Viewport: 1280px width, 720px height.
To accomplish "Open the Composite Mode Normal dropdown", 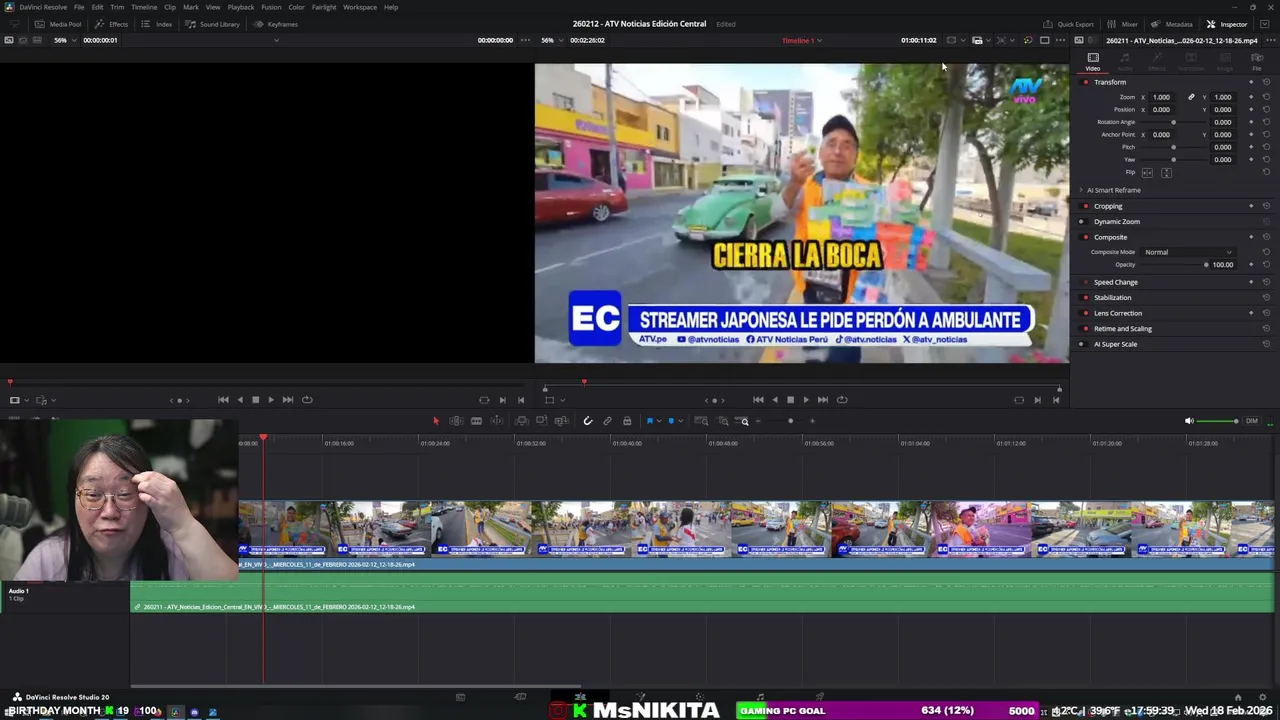I will click(1188, 252).
